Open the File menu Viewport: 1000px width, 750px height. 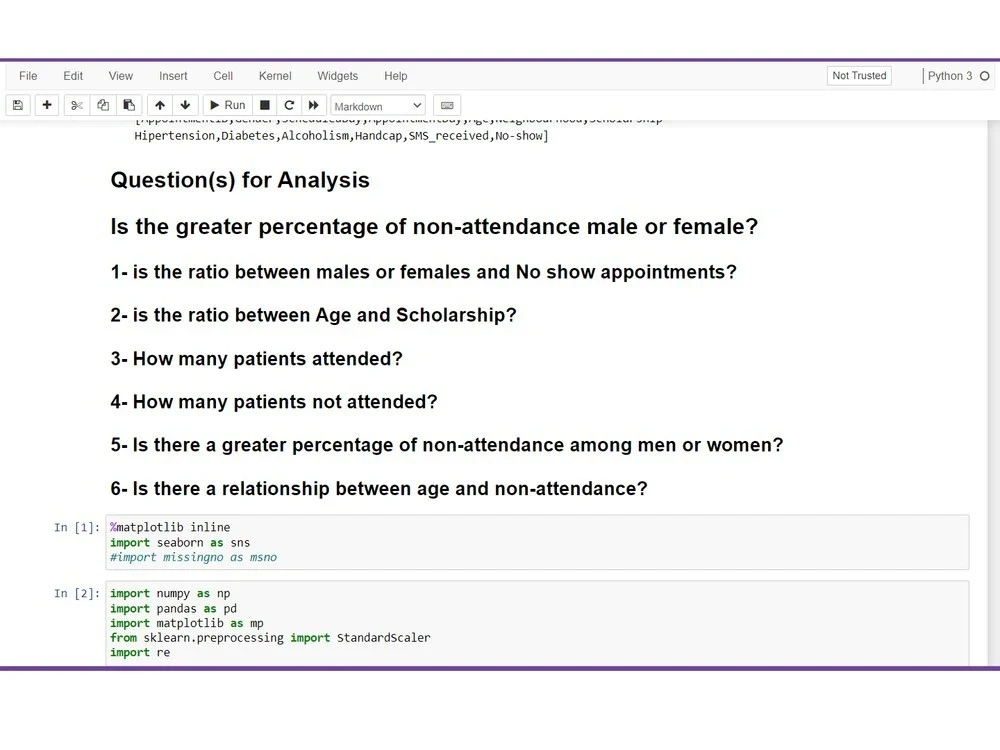pos(28,76)
